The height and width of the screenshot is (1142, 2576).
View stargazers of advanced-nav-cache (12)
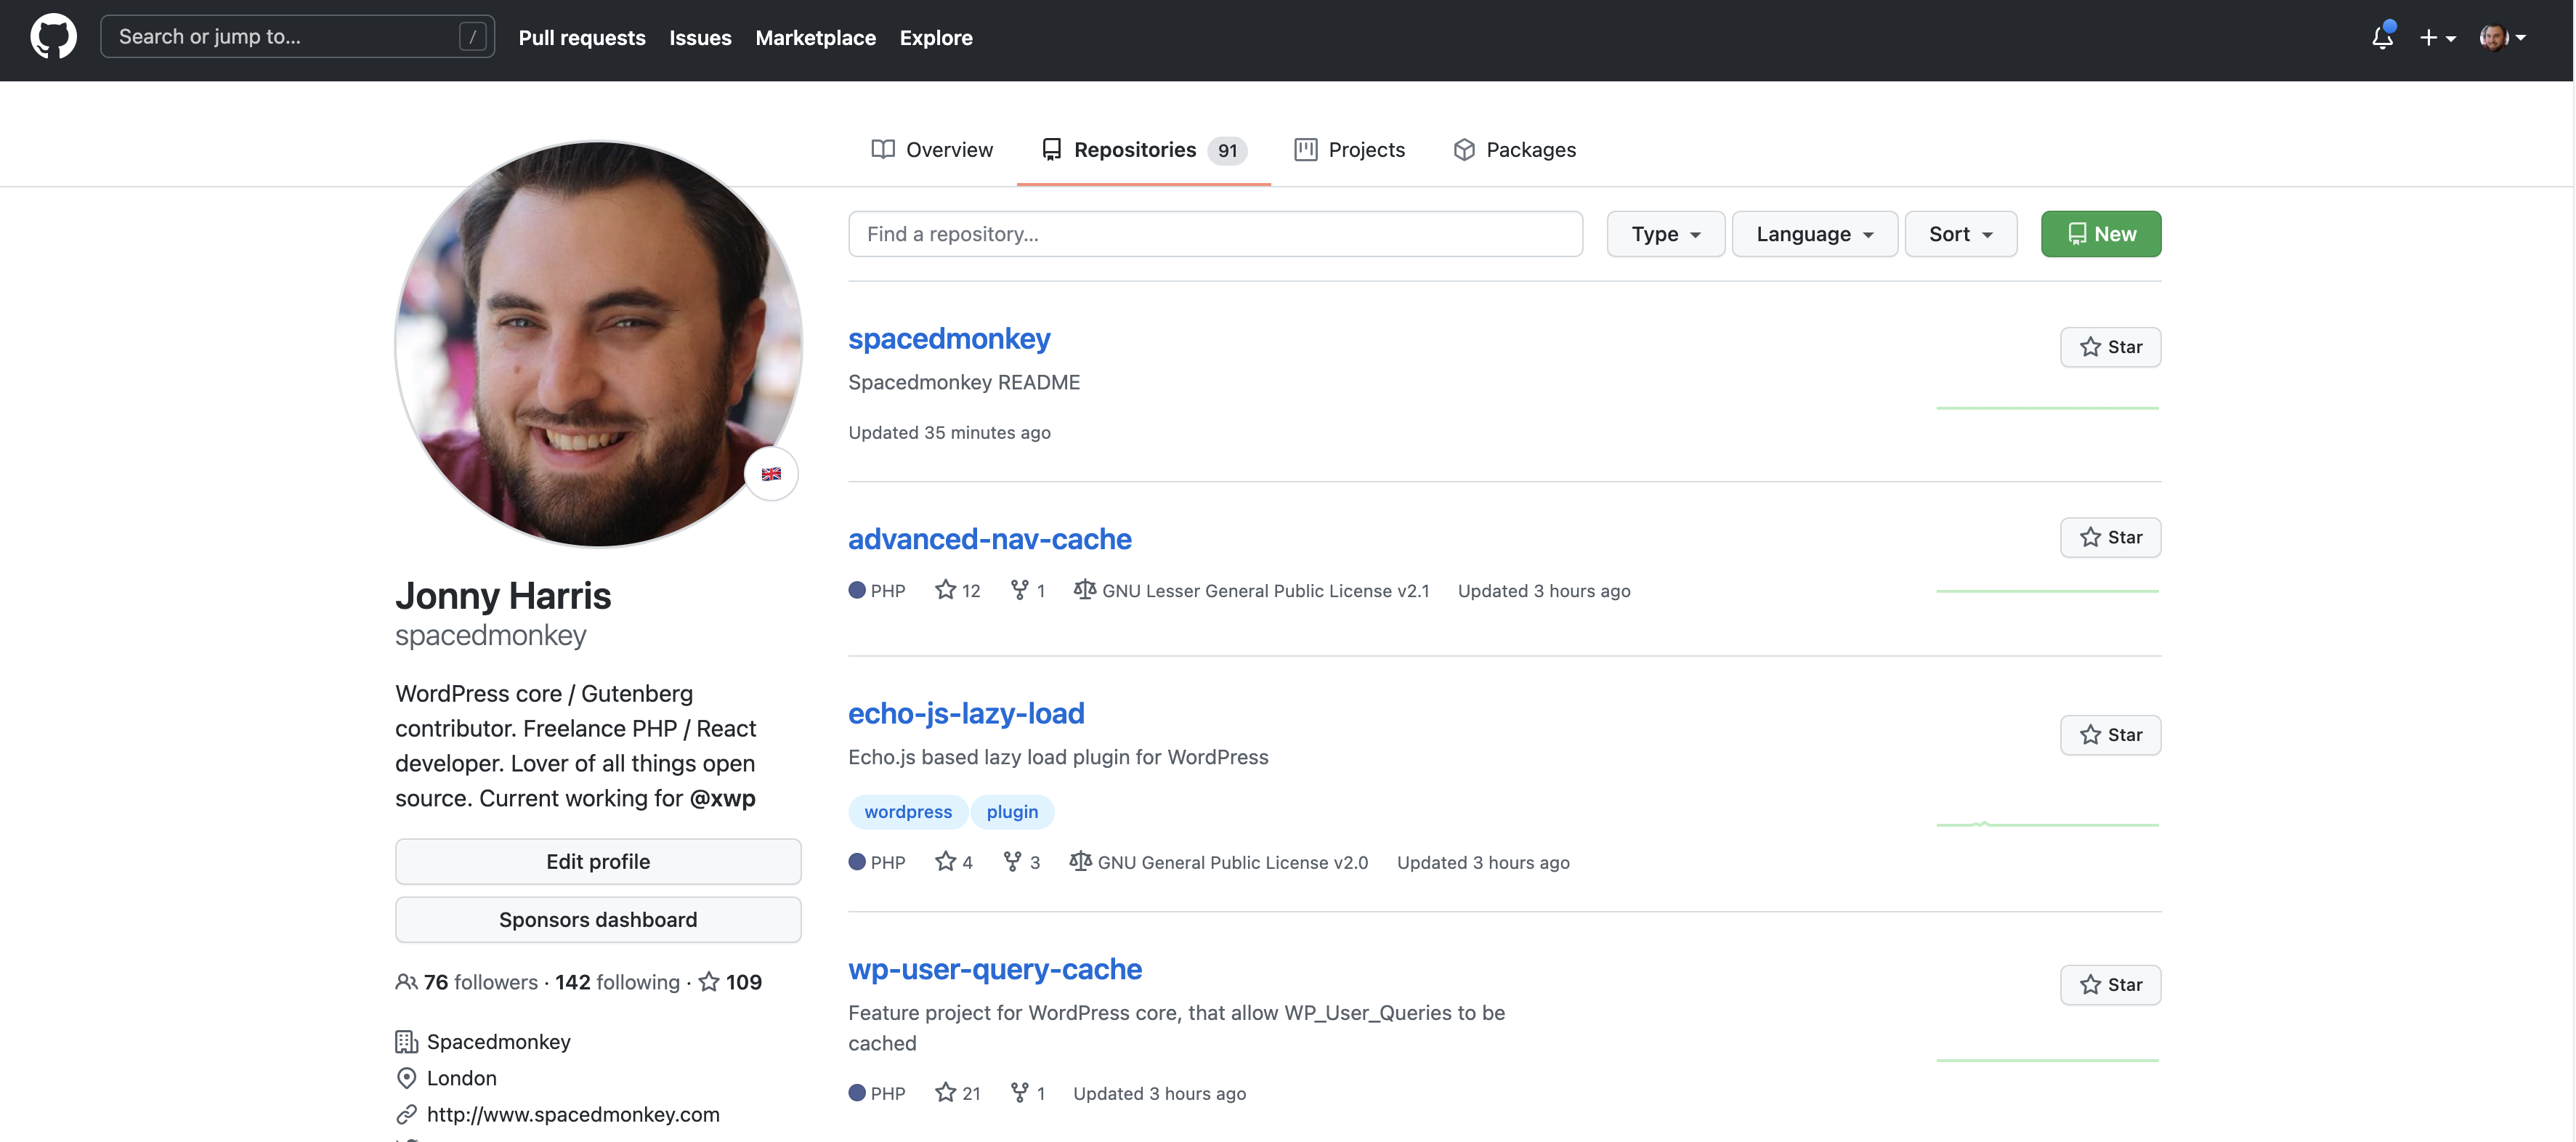[x=958, y=590]
